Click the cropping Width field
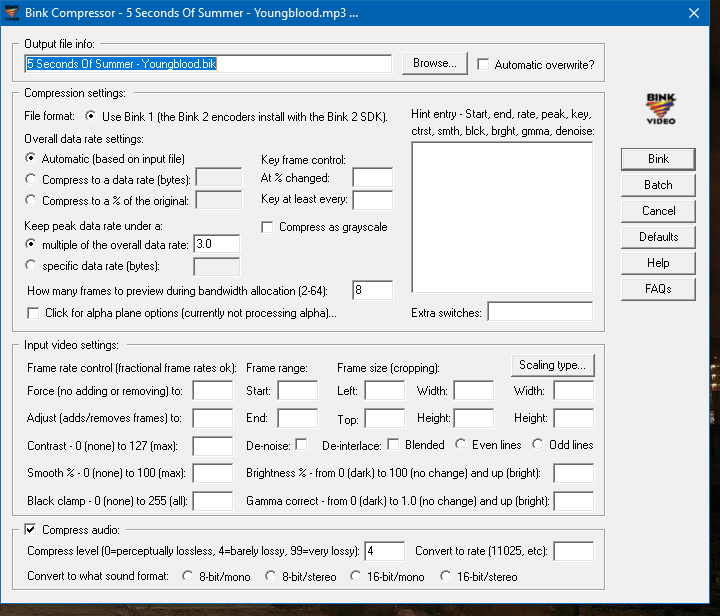720x616 pixels. pos(473,391)
